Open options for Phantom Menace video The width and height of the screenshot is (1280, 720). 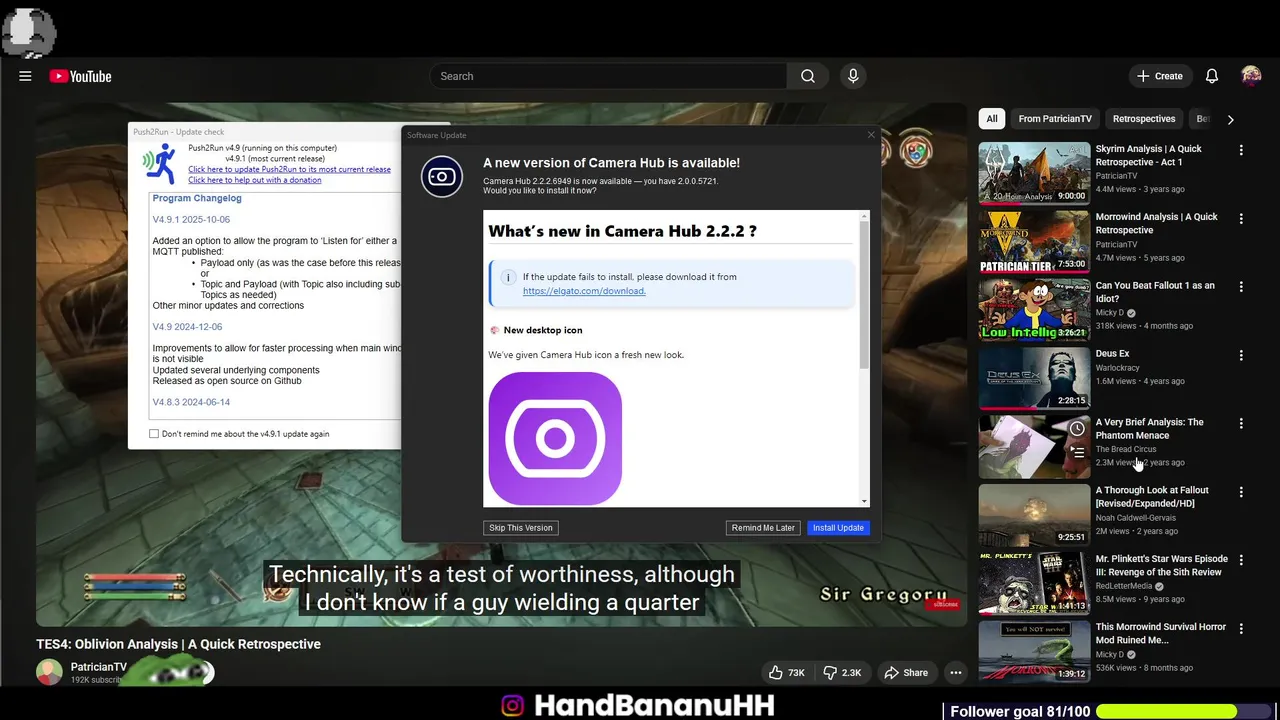pyautogui.click(x=1241, y=423)
